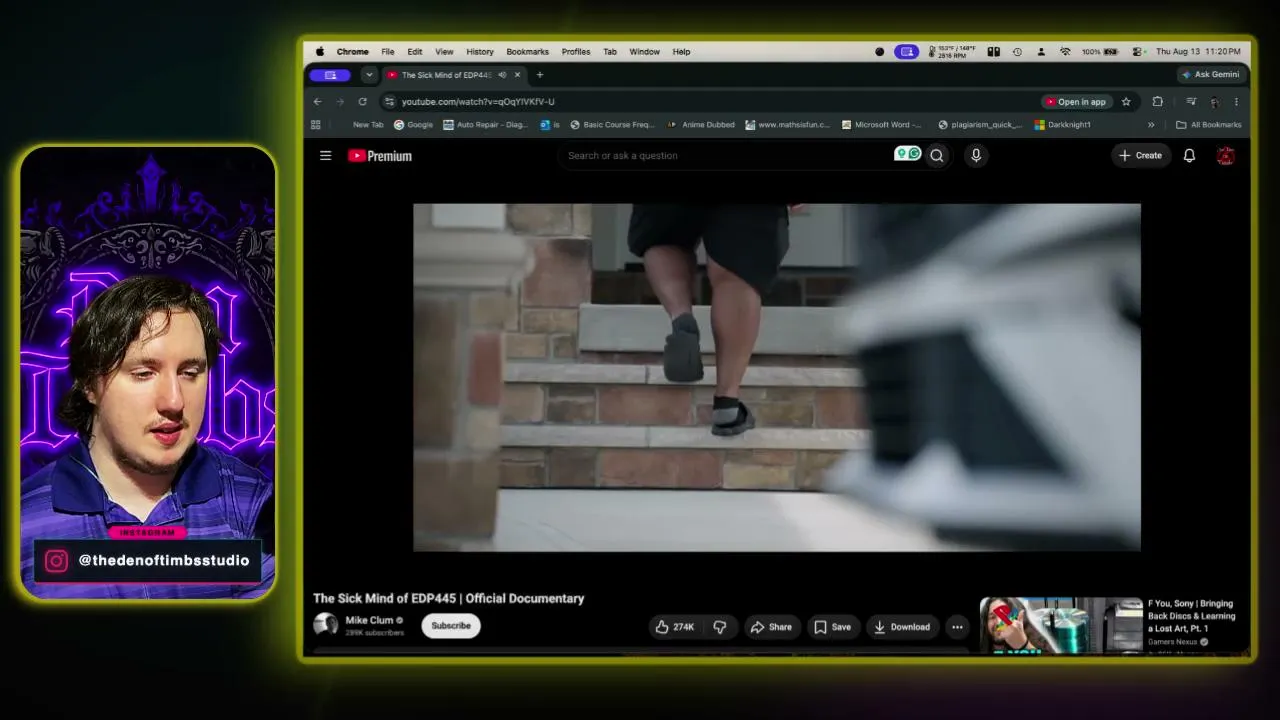1280x720 pixels.
Task: Share the documentary video
Action: (770, 627)
